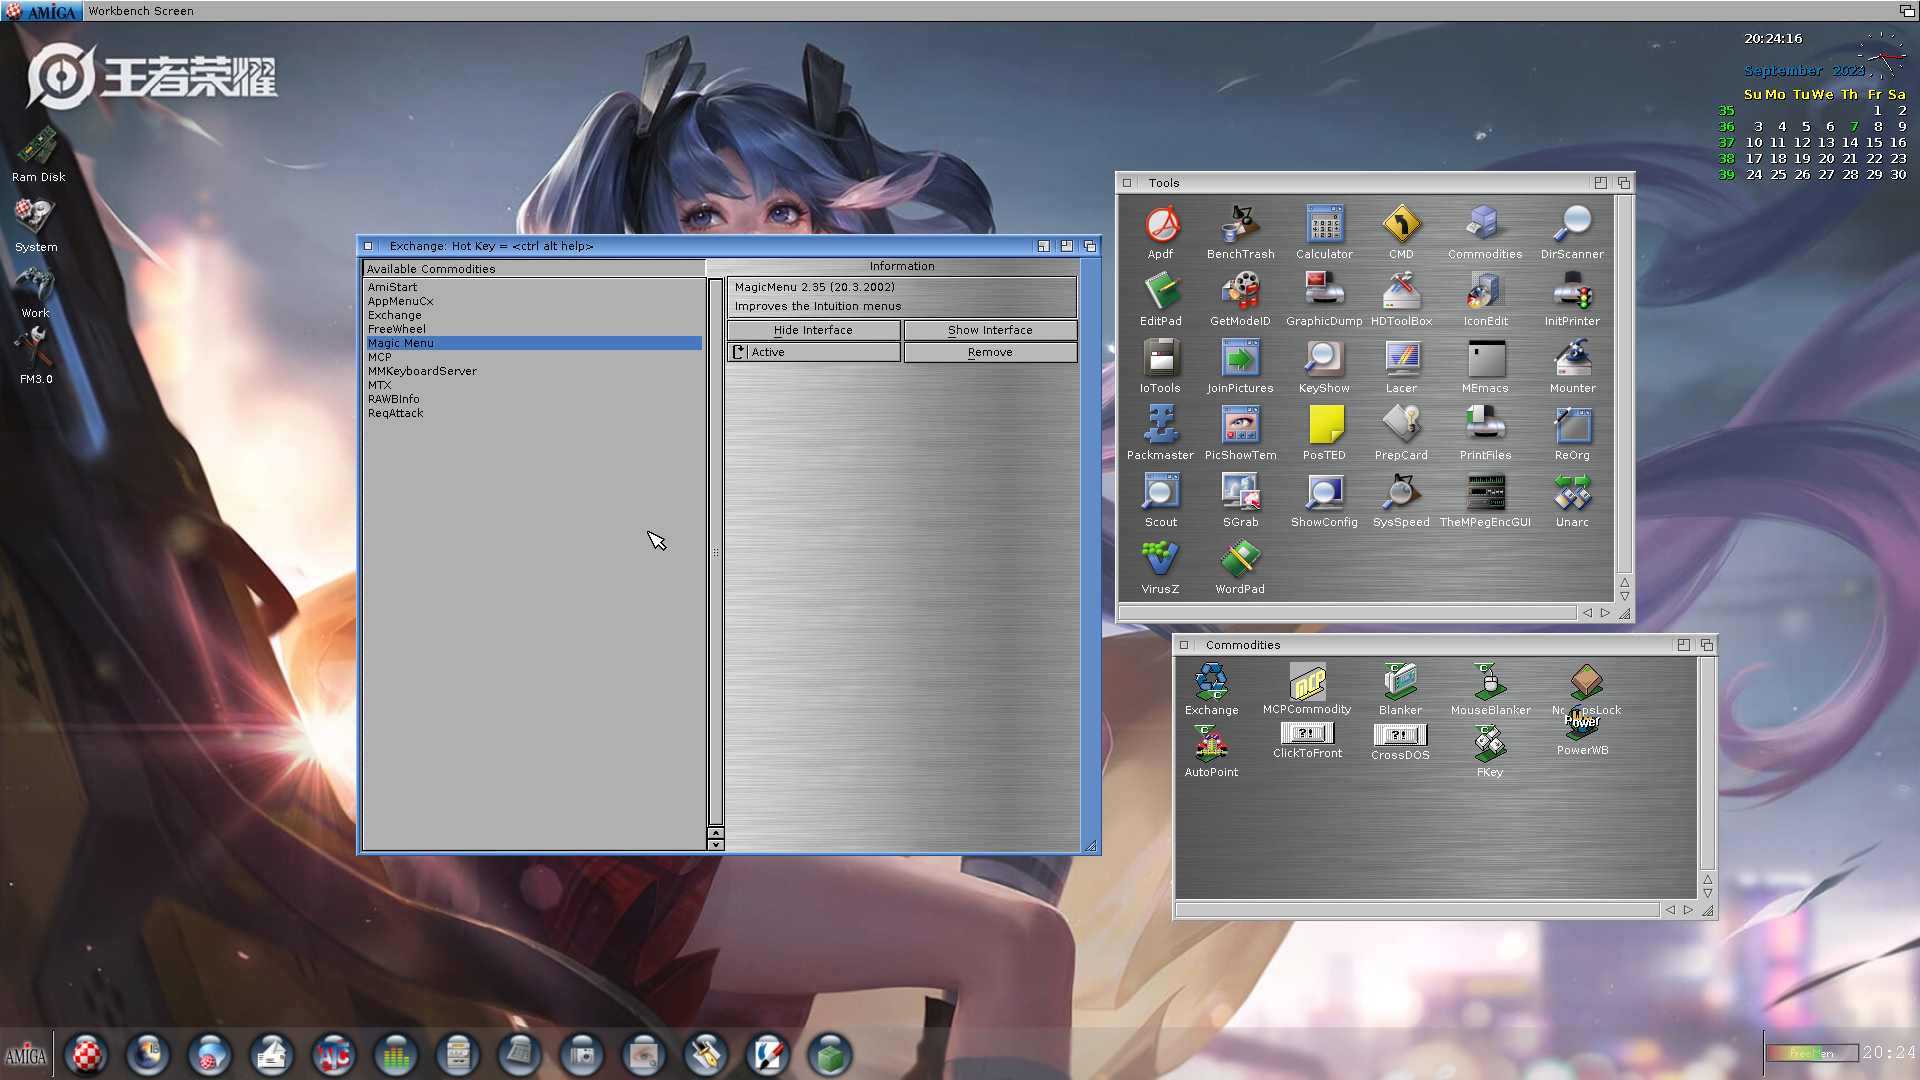Open the Unarc tool icon
Viewport: 1920px width, 1080px height.
coord(1571,493)
